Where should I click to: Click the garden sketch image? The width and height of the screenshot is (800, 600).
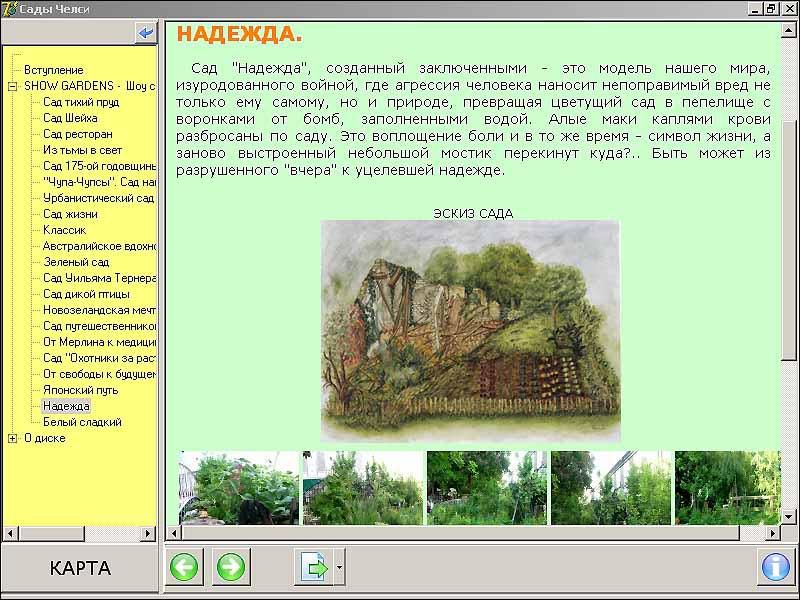click(470, 331)
